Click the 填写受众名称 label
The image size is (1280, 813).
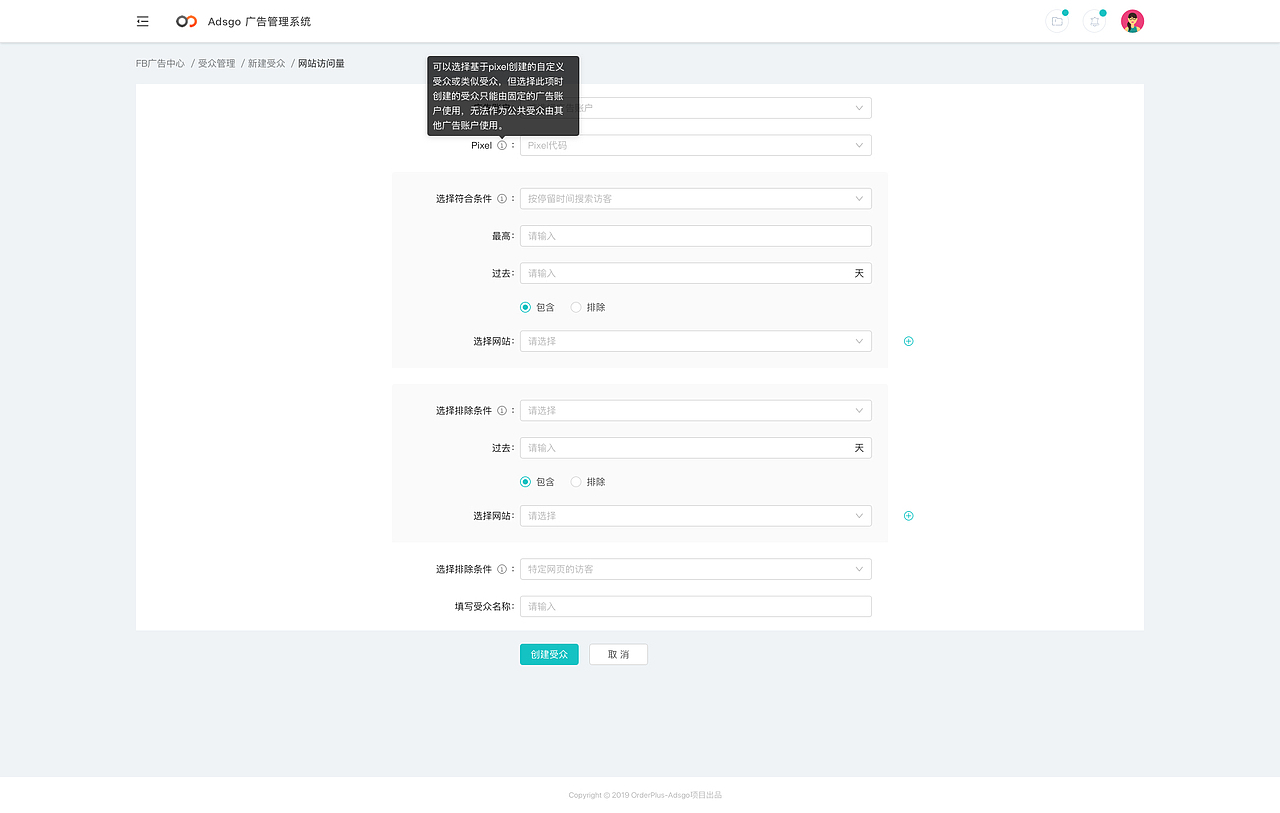point(484,606)
